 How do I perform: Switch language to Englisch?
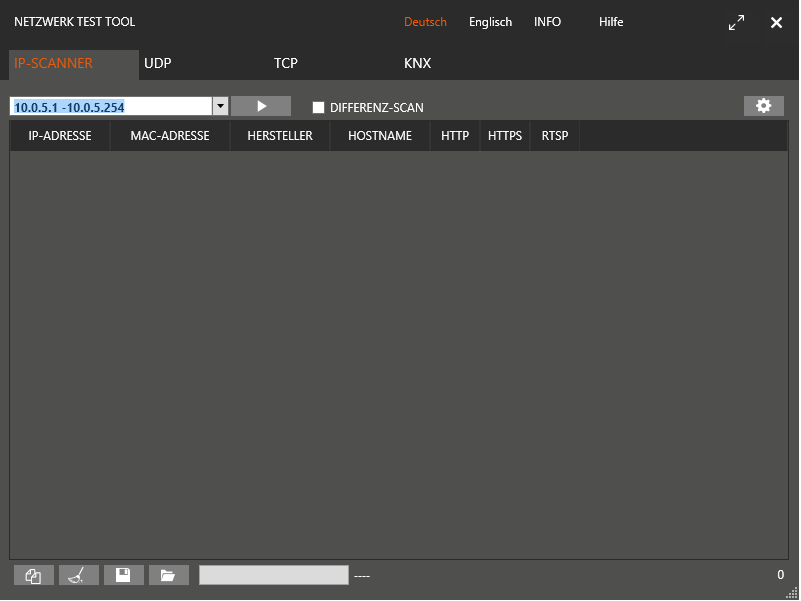pos(490,22)
